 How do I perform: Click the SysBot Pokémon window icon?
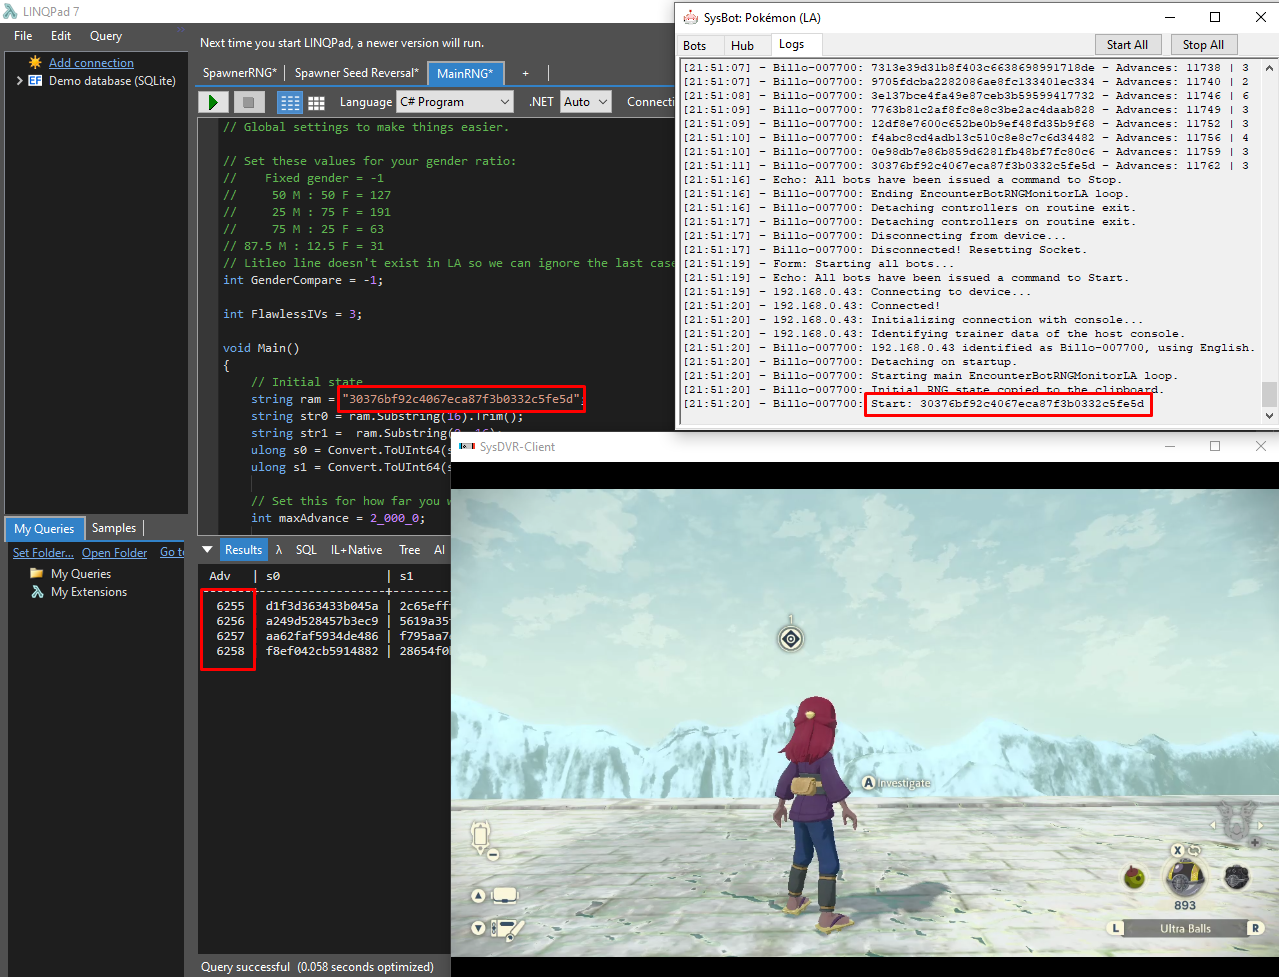[690, 17]
